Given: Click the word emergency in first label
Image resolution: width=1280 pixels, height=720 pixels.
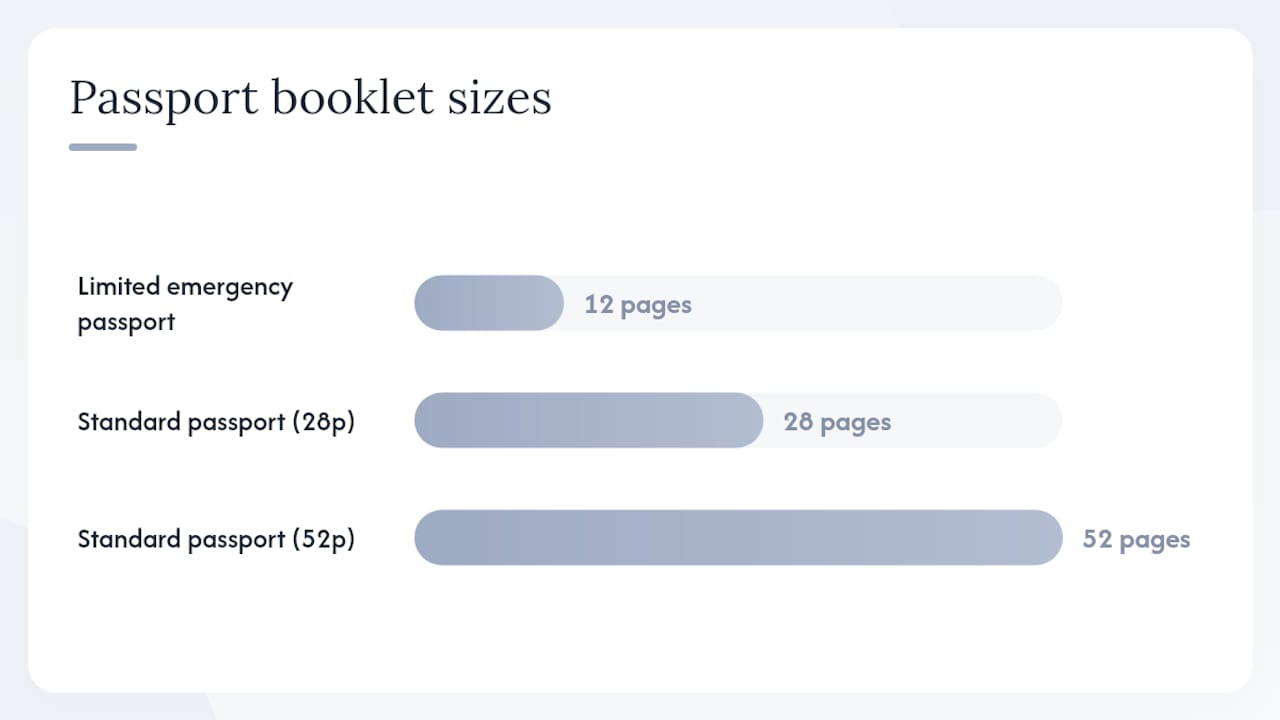Looking at the screenshot, I should pos(230,287).
